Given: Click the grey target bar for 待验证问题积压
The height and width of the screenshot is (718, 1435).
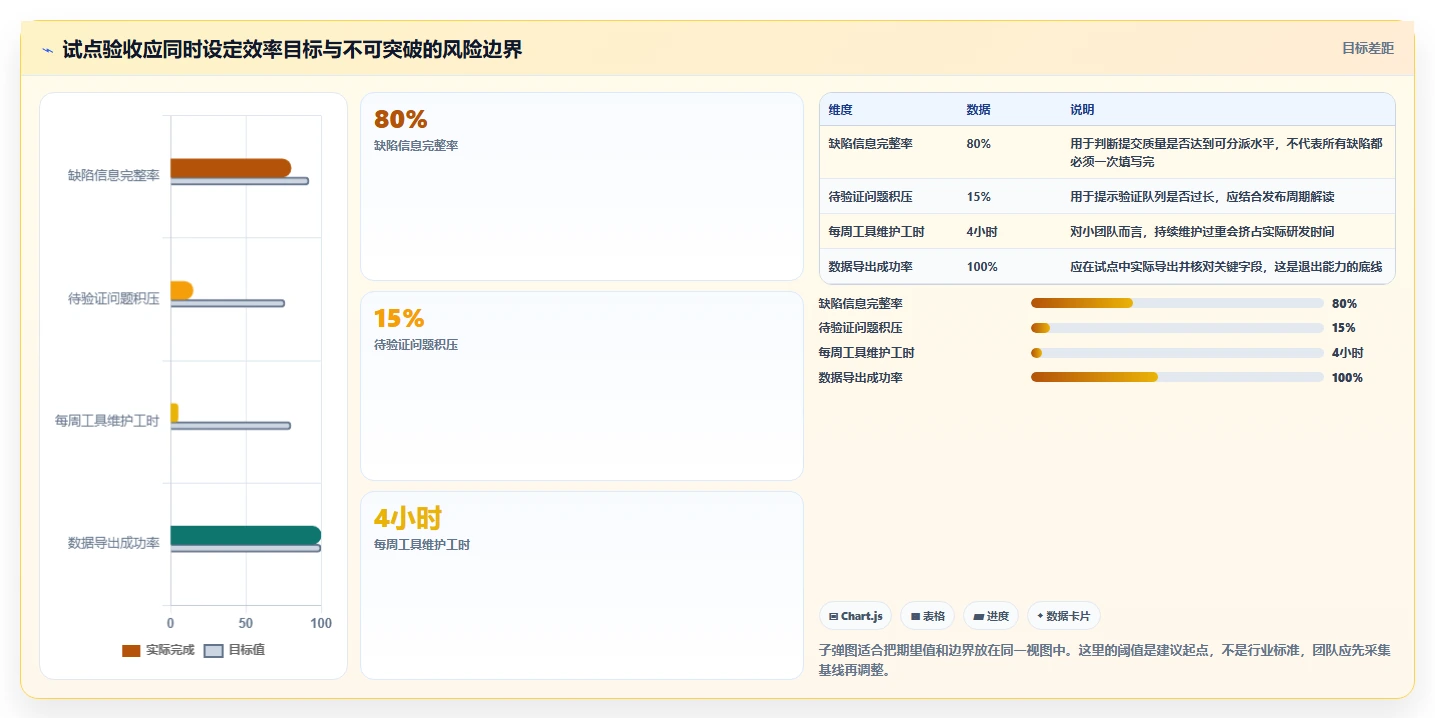Looking at the screenshot, I should click(x=227, y=303).
